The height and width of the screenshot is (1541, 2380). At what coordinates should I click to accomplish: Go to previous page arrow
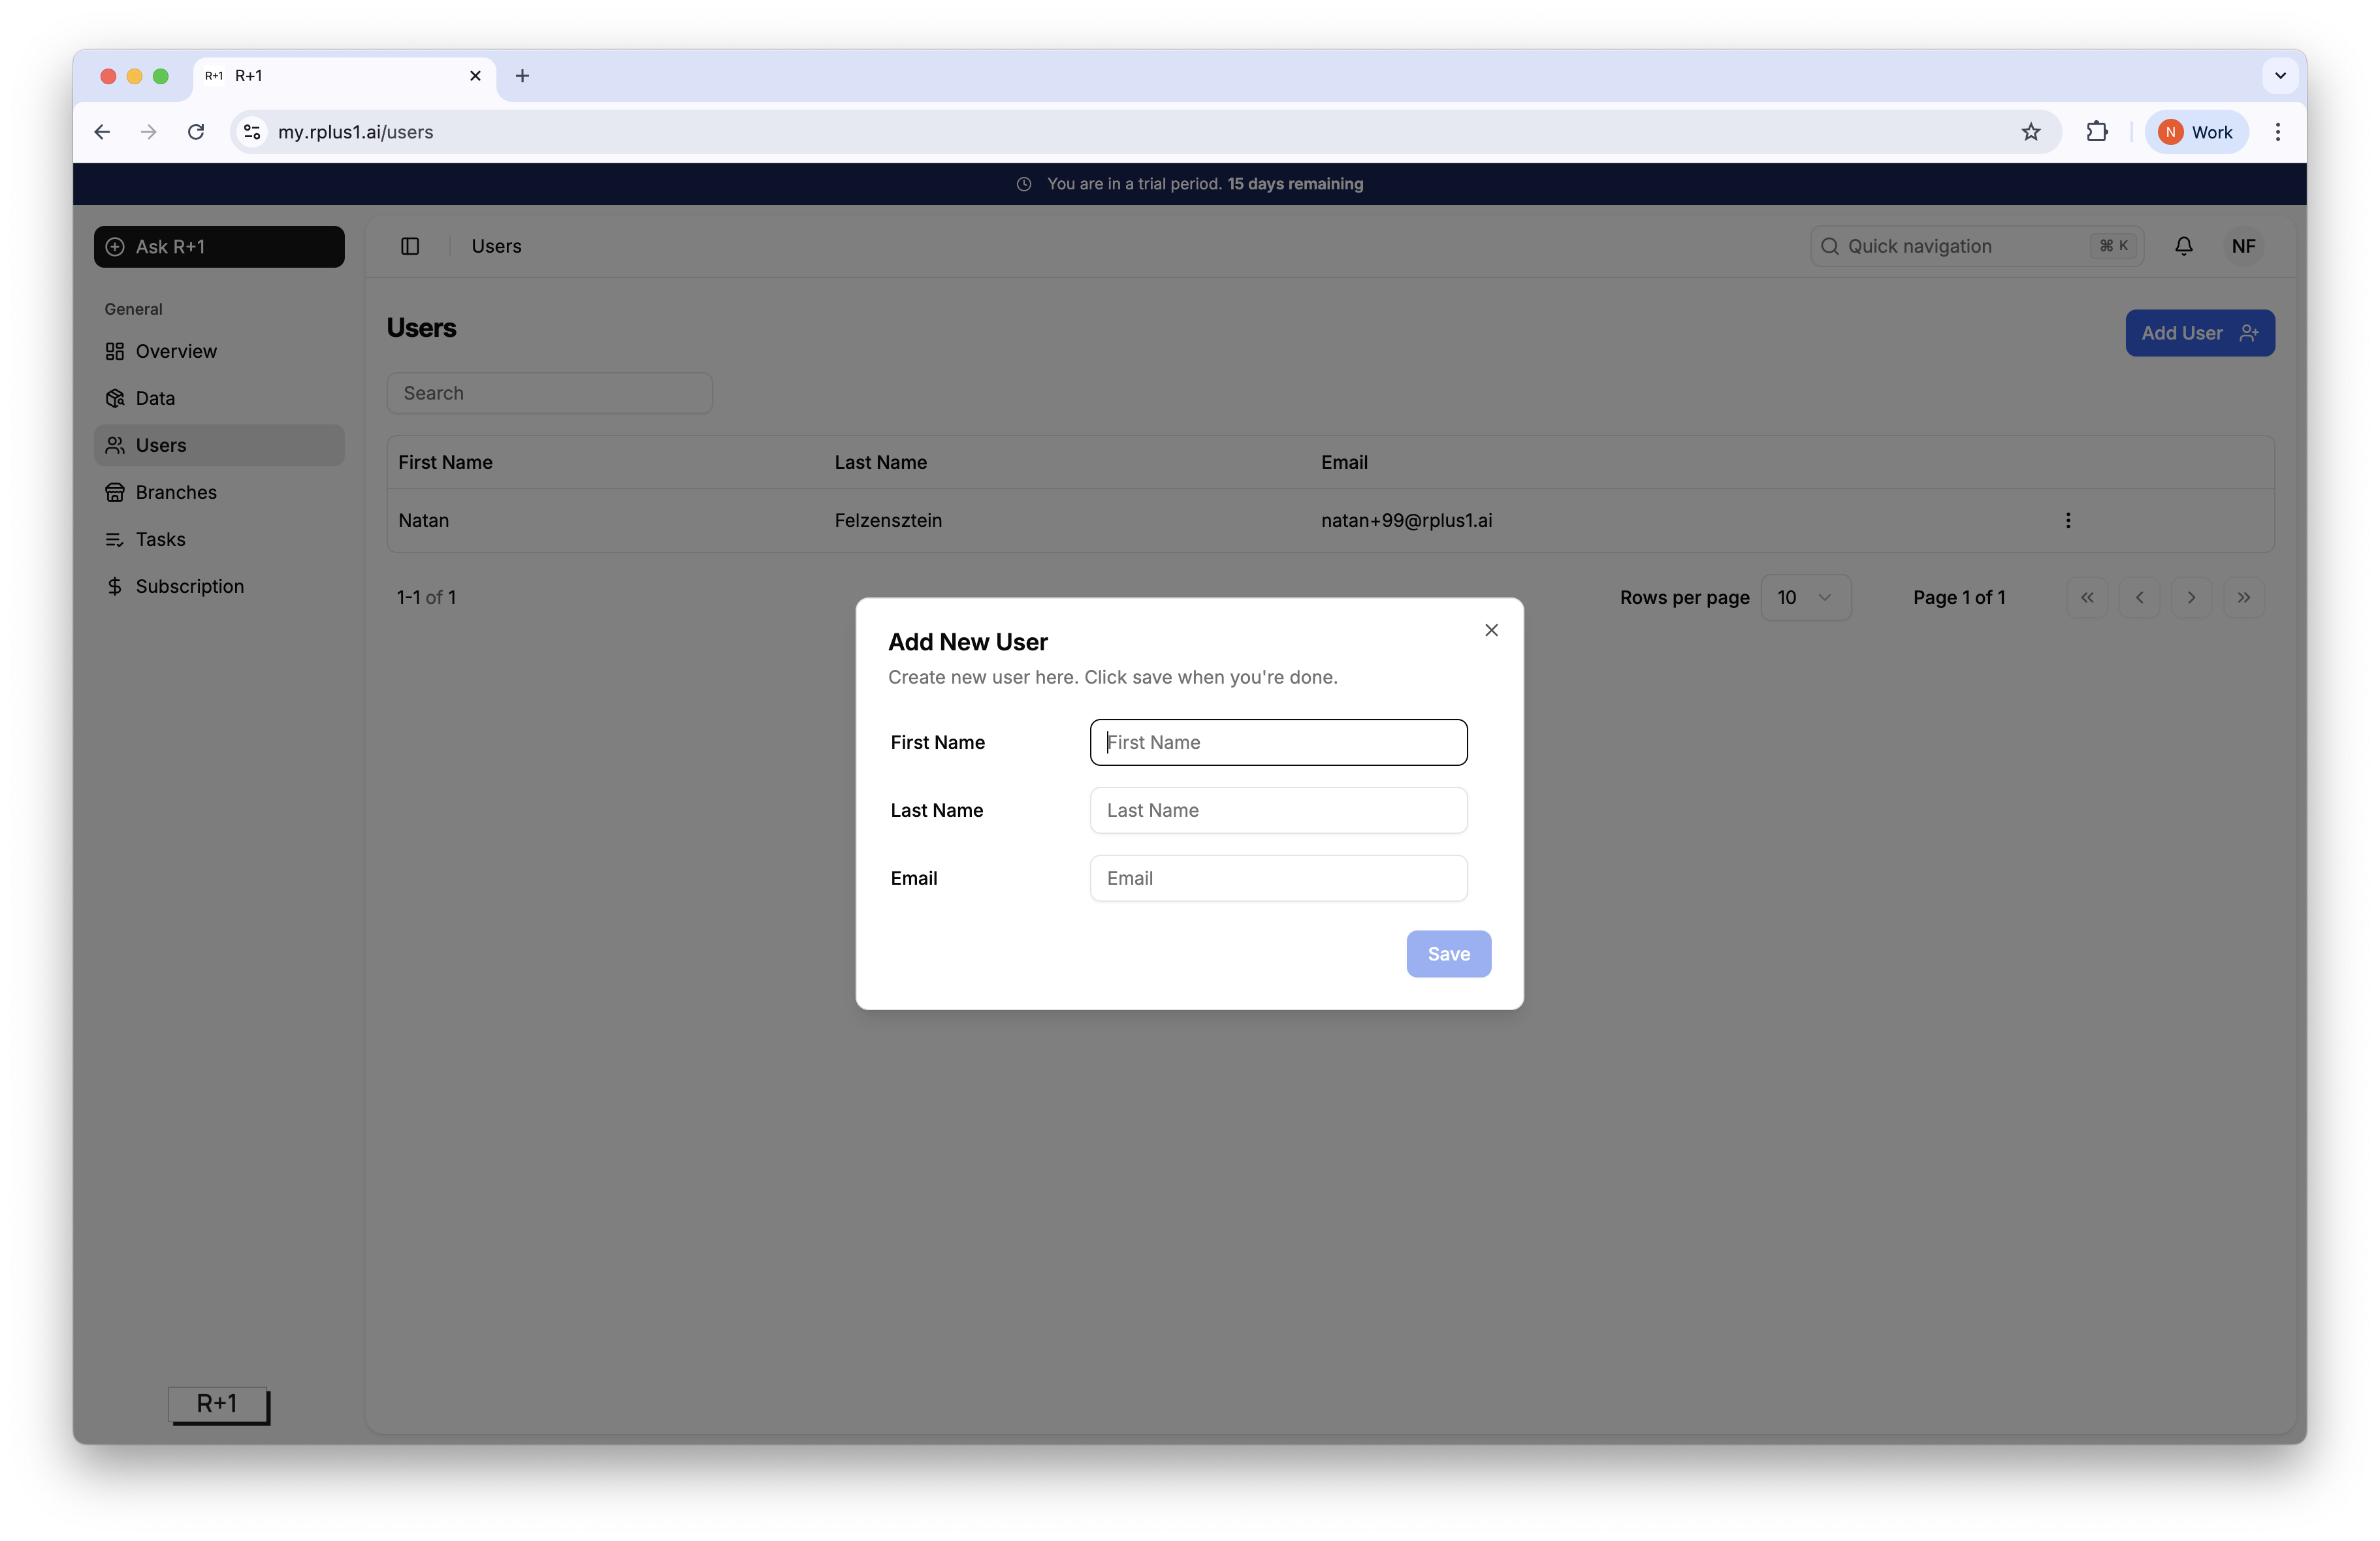(x=2139, y=597)
